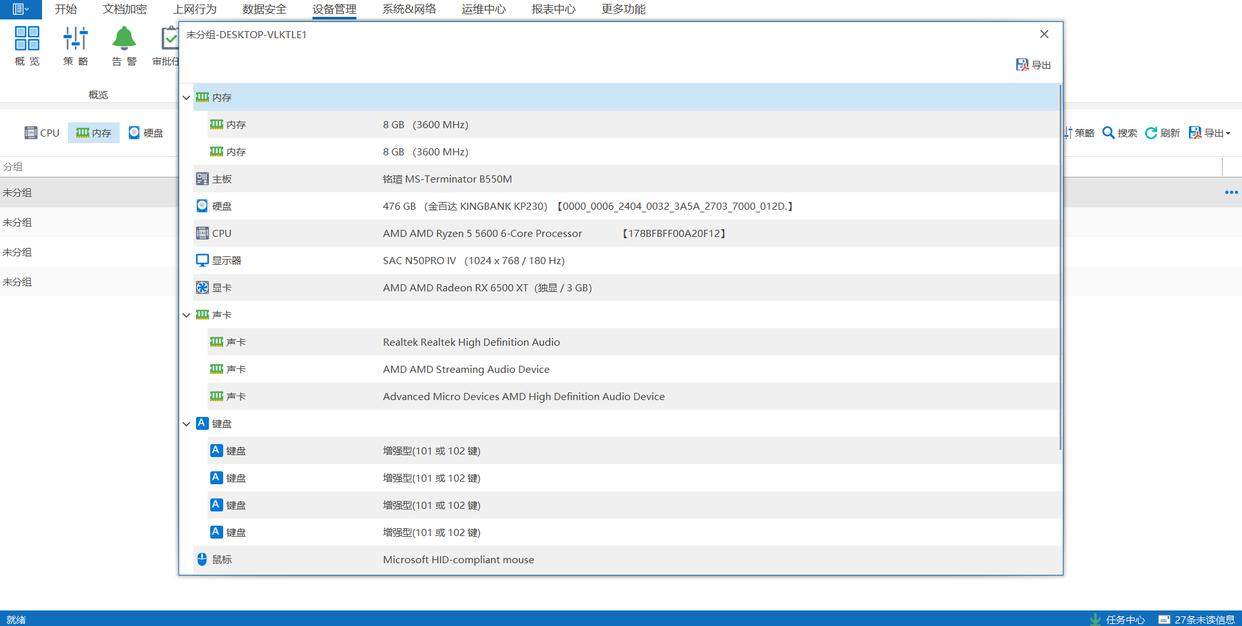Image resolution: width=1242 pixels, height=626 pixels.
Task: Click the three-dot more options button
Action: [x=1231, y=193]
